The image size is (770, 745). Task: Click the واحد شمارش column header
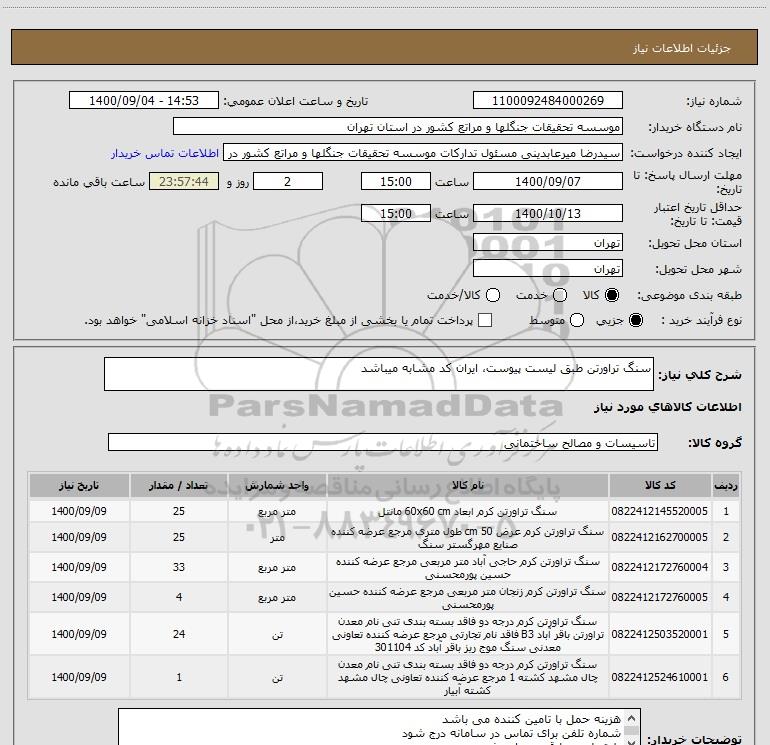point(277,485)
